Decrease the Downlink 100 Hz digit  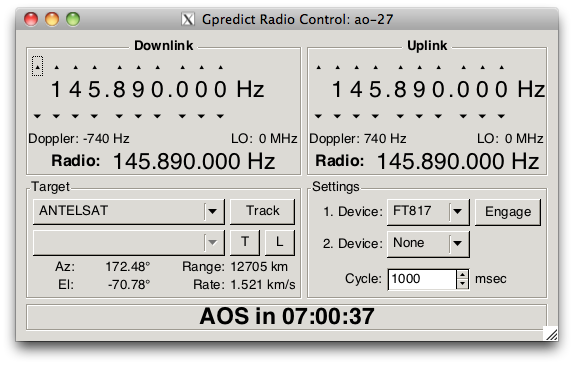click(182, 116)
